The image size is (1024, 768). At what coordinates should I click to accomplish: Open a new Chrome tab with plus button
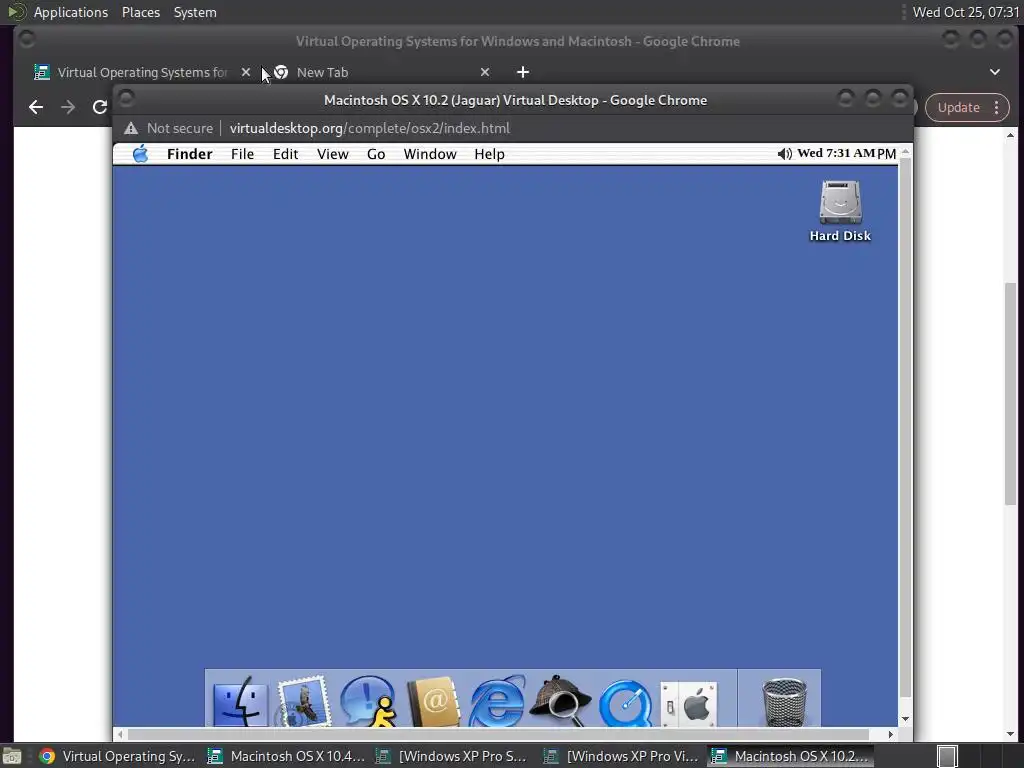tap(523, 72)
